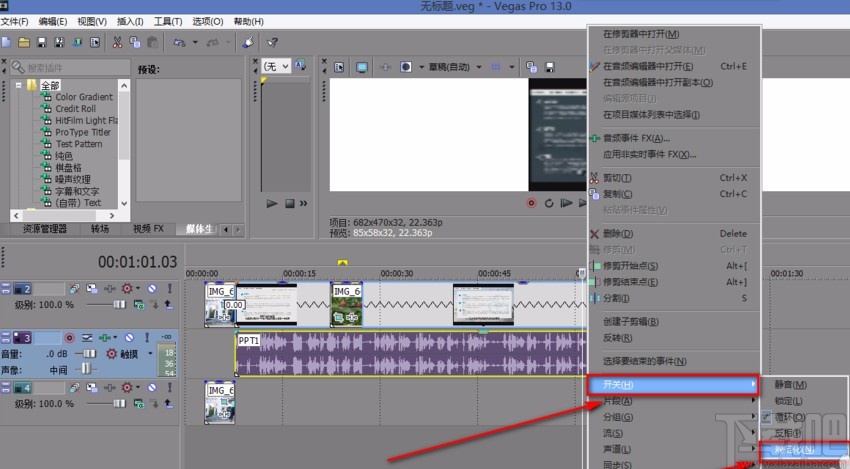Choose 分割(I) from context menu
The height and width of the screenshot is (469, 850).
tap(618, 298)
